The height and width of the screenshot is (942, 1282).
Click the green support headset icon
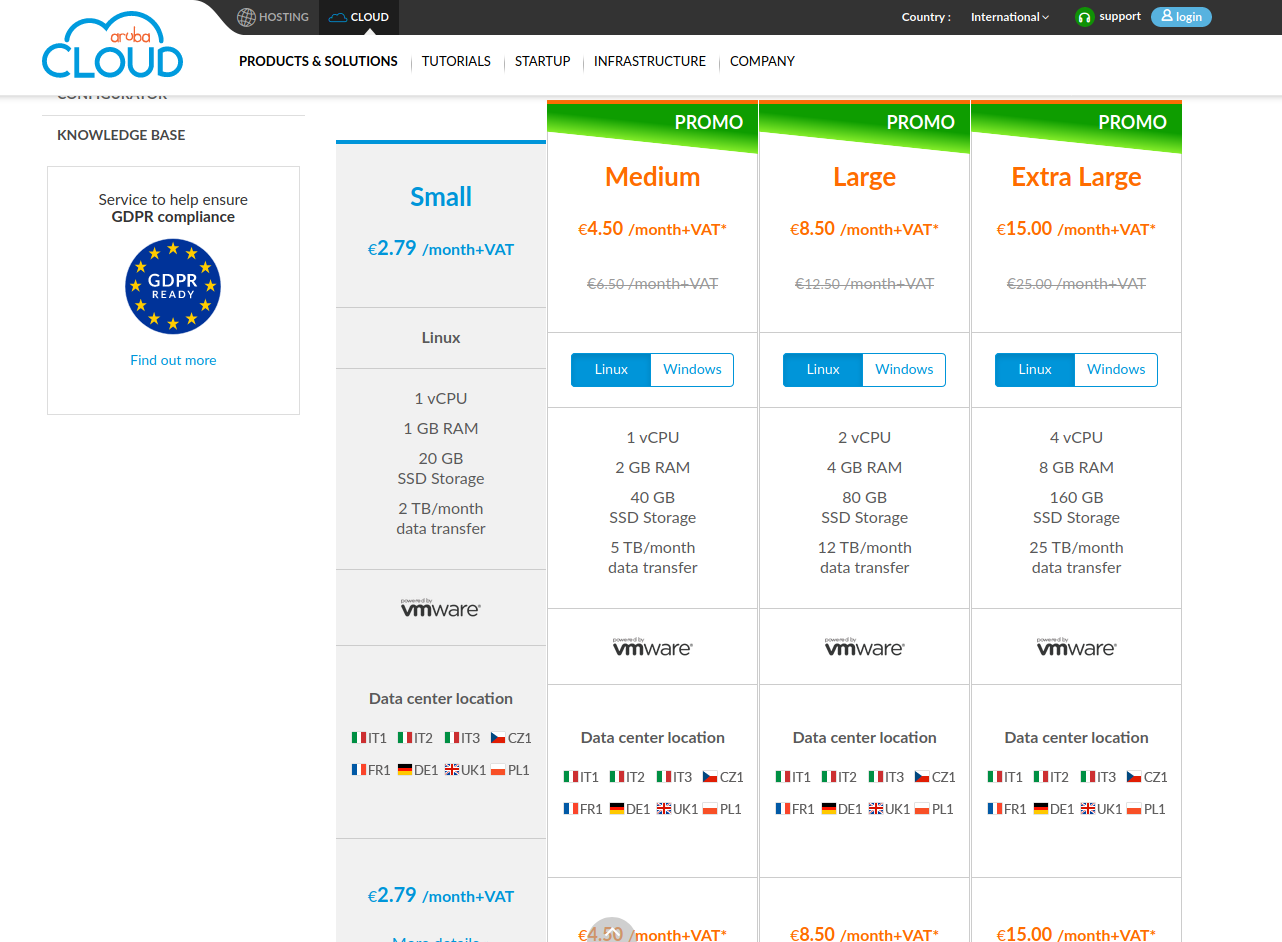click(x=1085, y=17)
